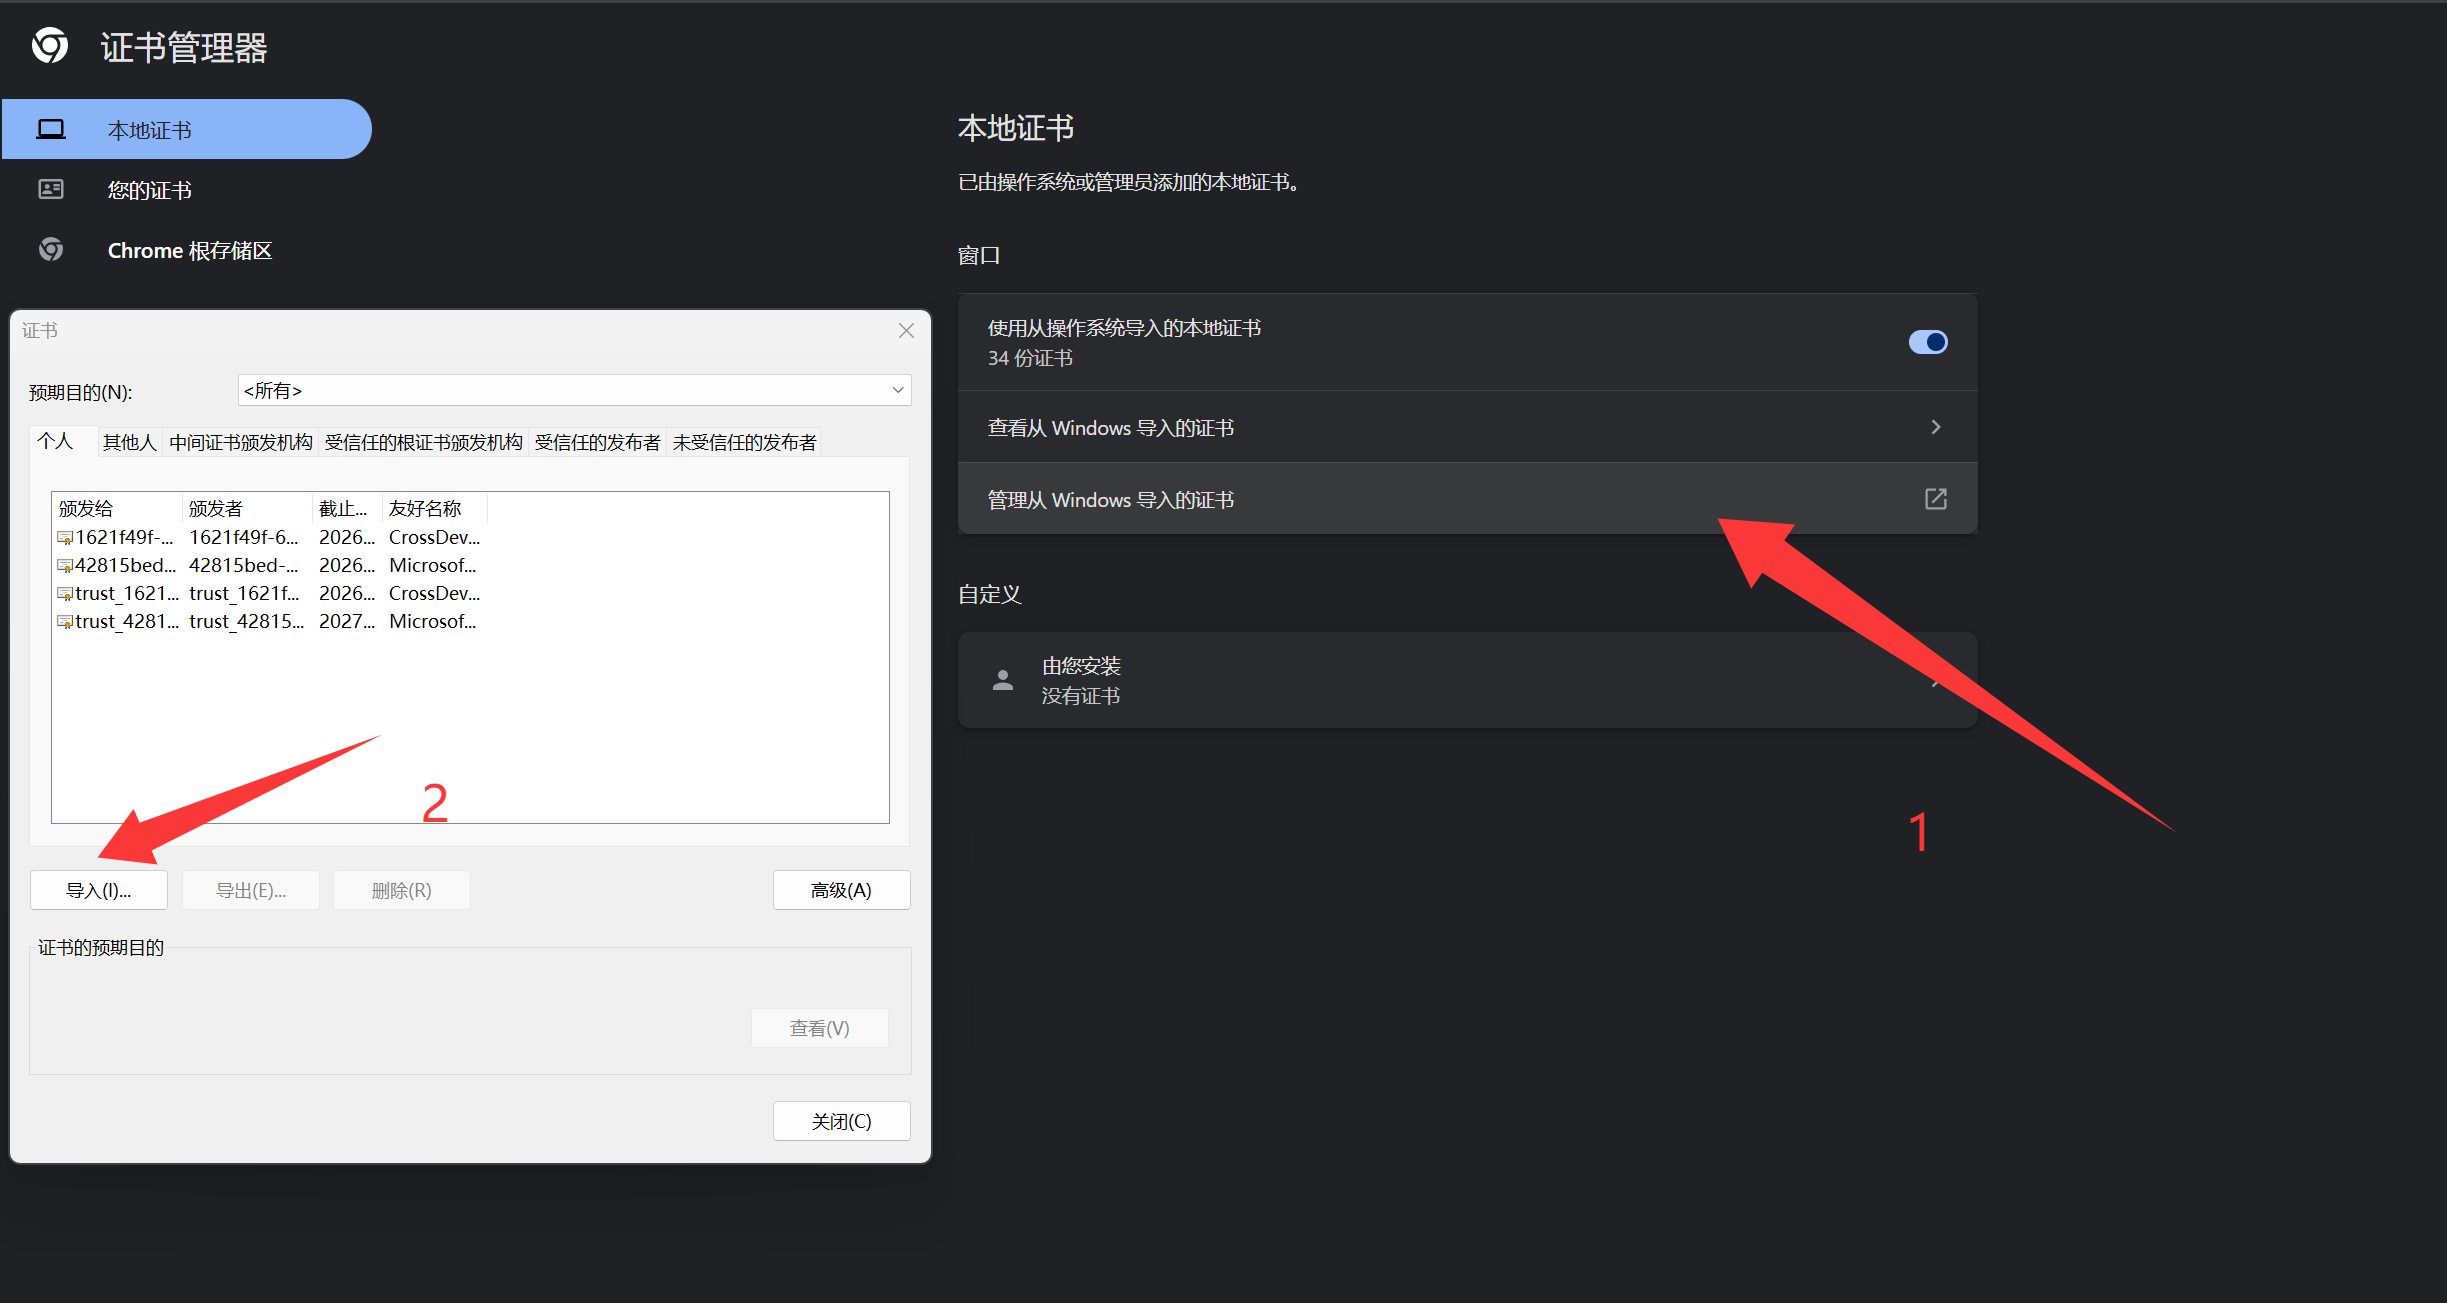Click the 高级(A) button

click(842, 890)
